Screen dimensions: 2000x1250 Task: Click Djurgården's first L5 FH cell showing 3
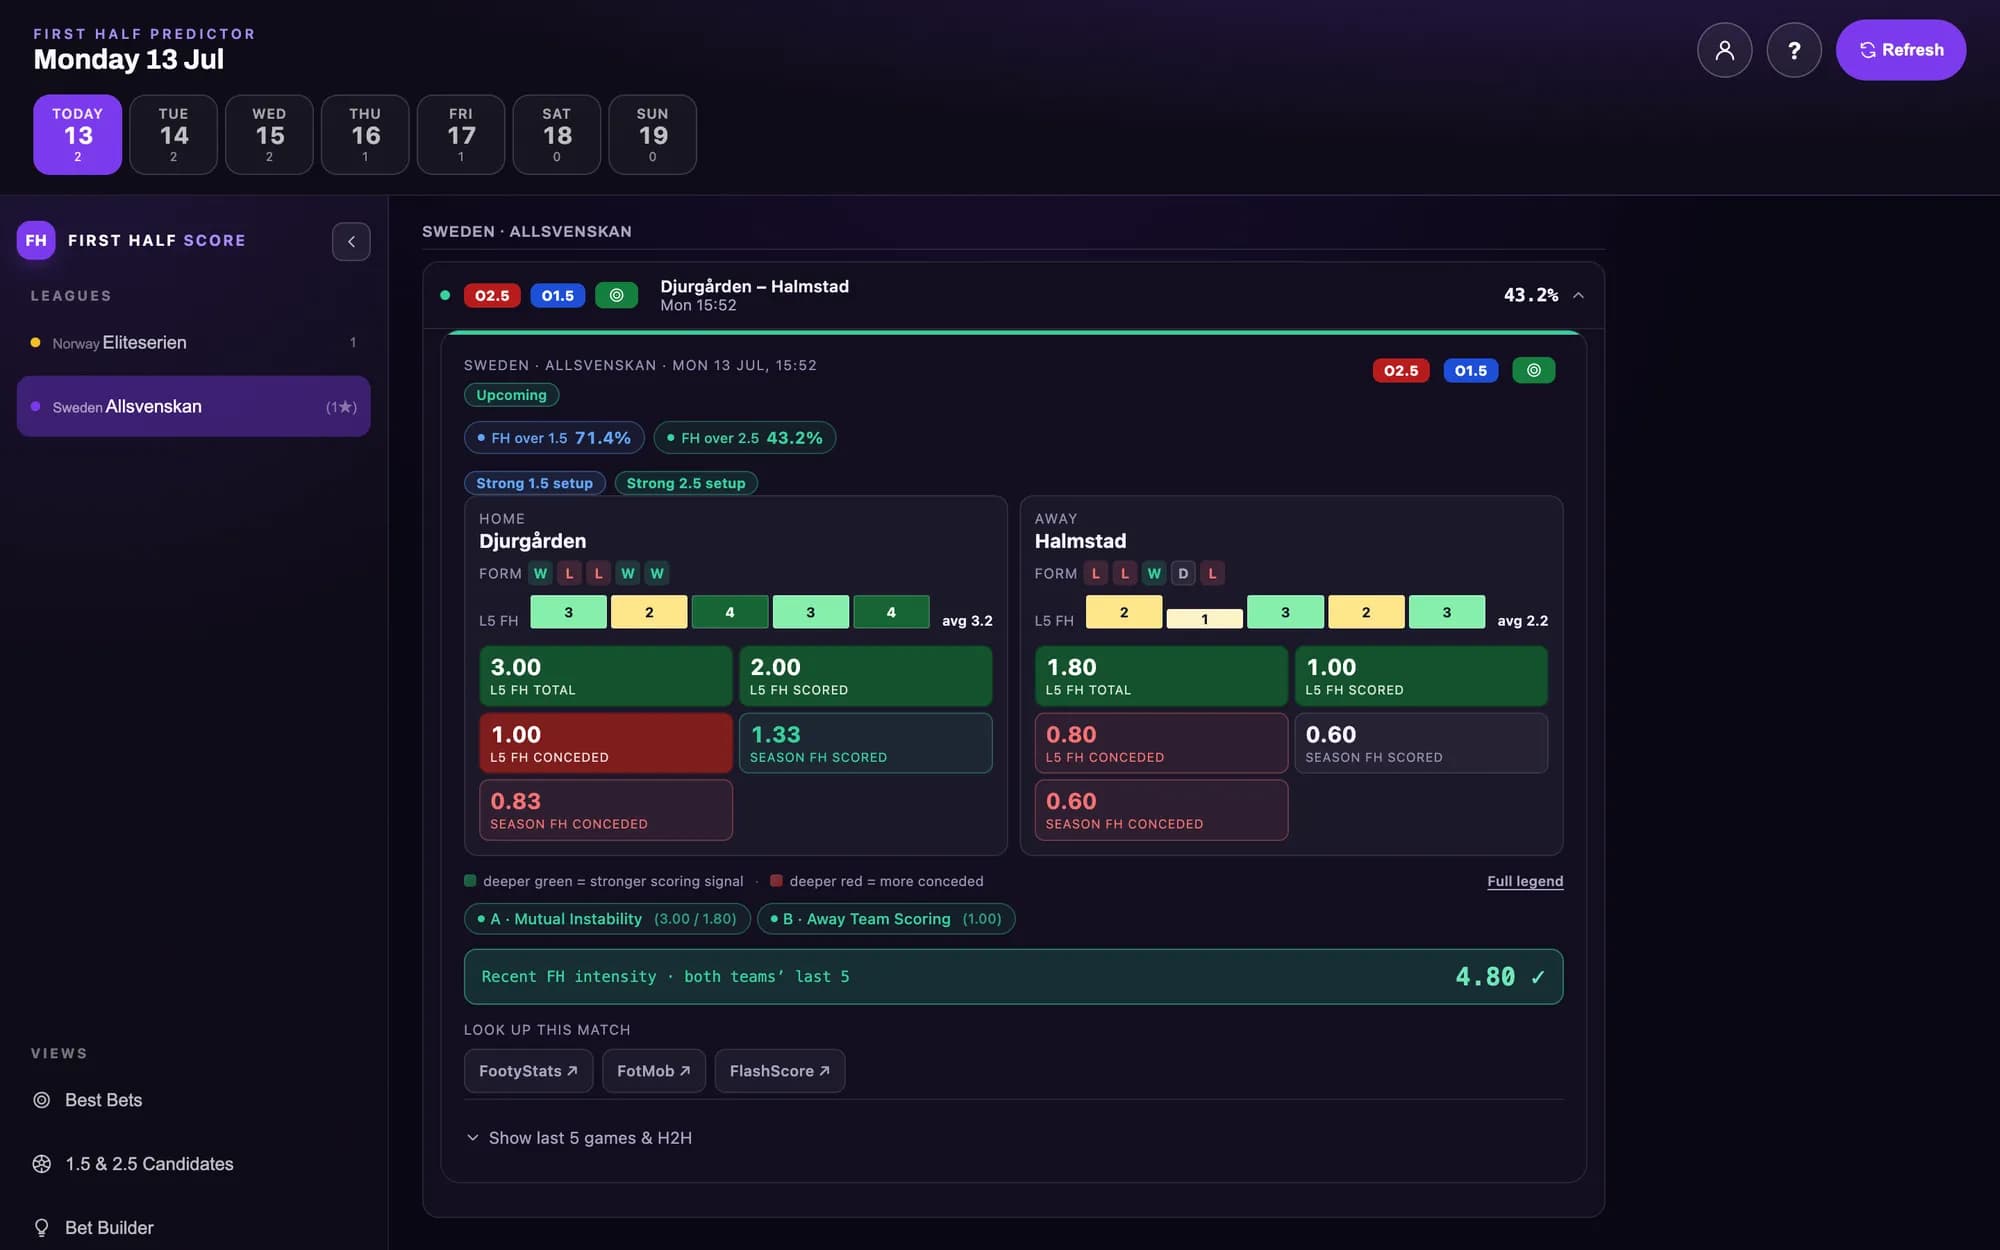[568, 612]
